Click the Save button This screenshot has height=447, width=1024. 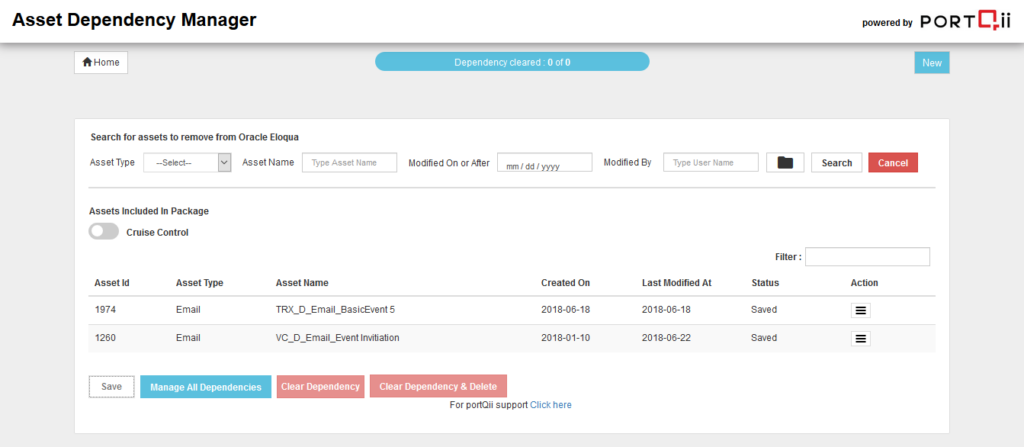point(111,387)
